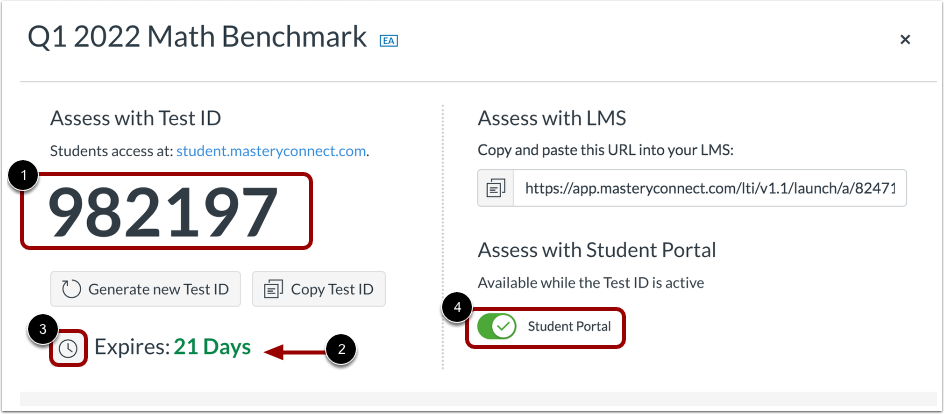The height and width of the screenshot is (414, 944).
Task: Click annotation marker number 1
Action: click(23, 178)
